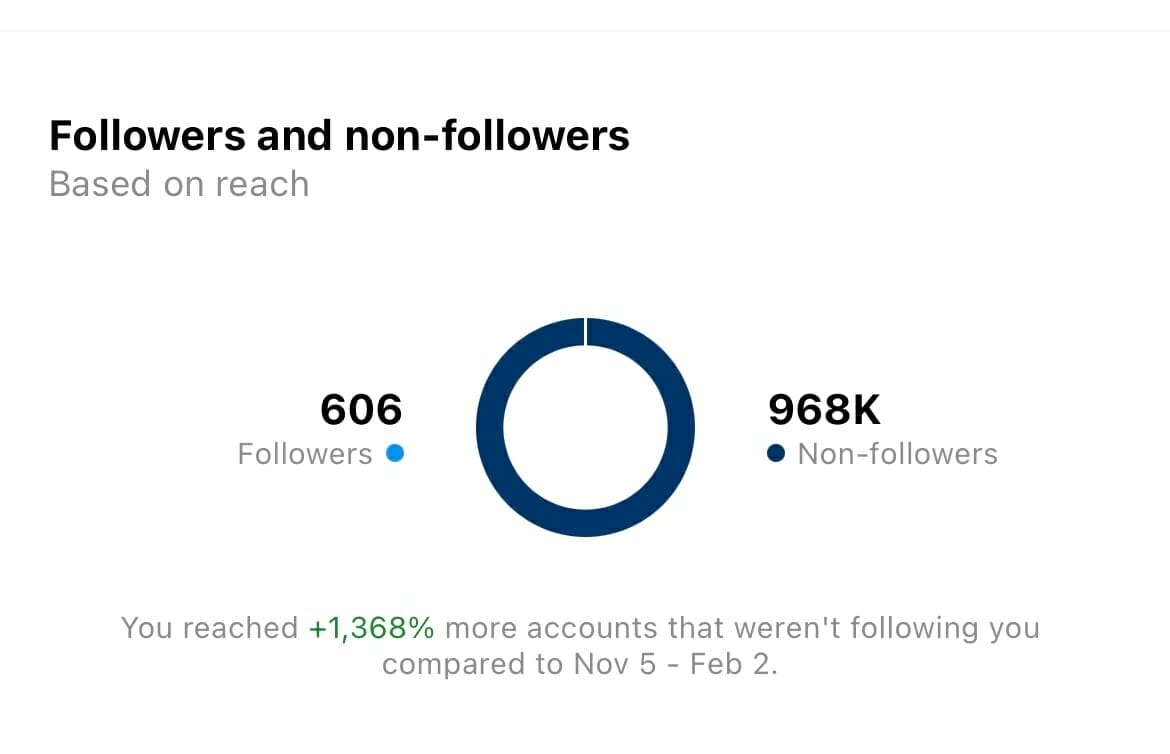This screenshot has width=1170, height=754.
Task: Select the 968K non-followers count
Action: (825, 409)
